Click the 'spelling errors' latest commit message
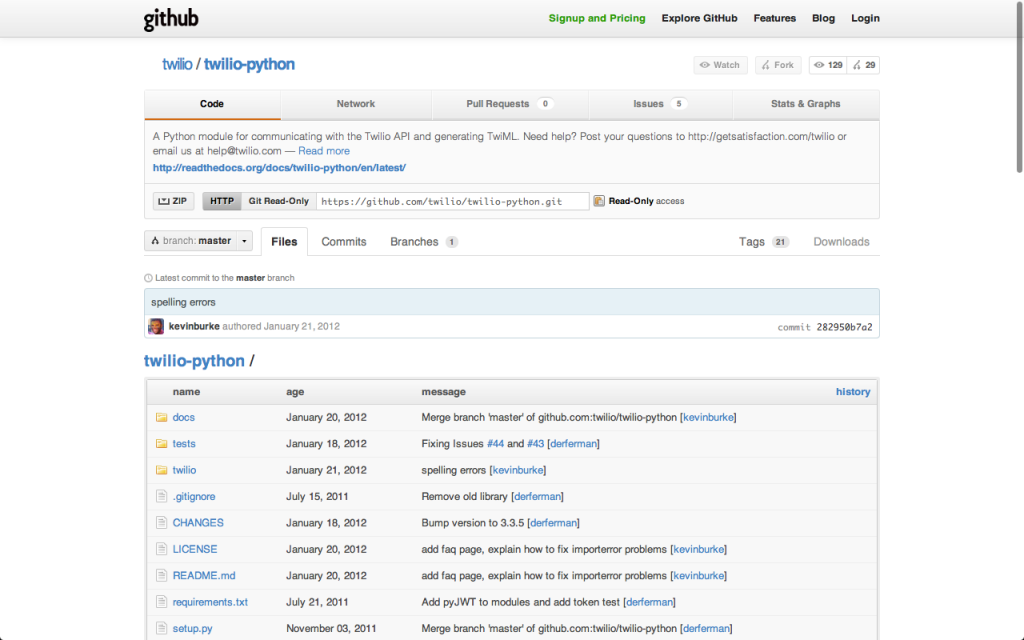The image size is (1024, 640). click(x=184, y=302)
